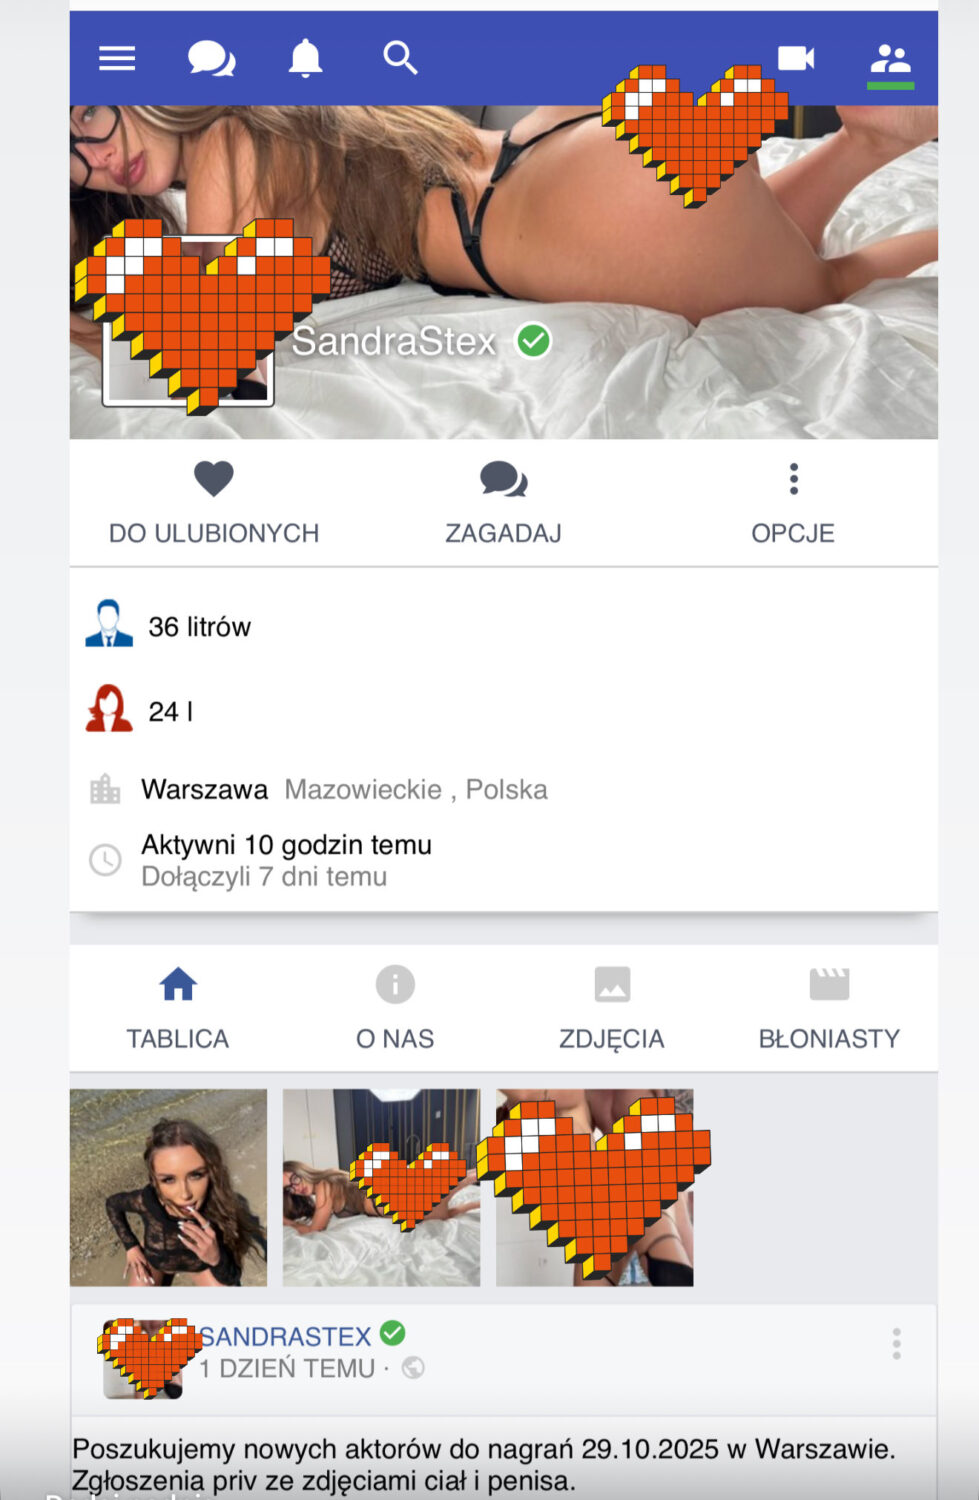979x1500 pixels.
Task: Click the search magnifier icon
Action: tap(400, 58)
